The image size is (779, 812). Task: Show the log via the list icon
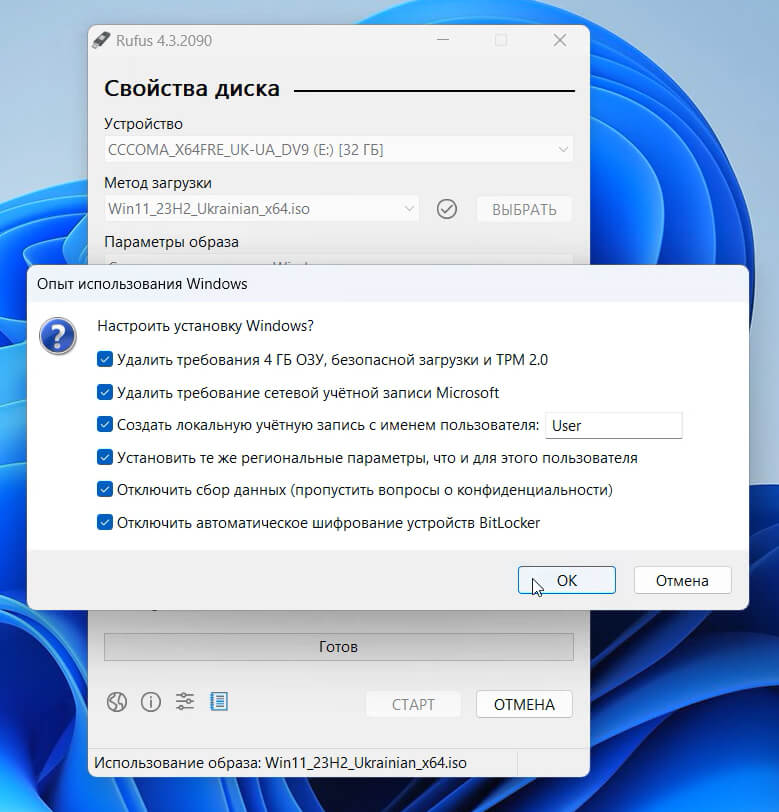219,702
